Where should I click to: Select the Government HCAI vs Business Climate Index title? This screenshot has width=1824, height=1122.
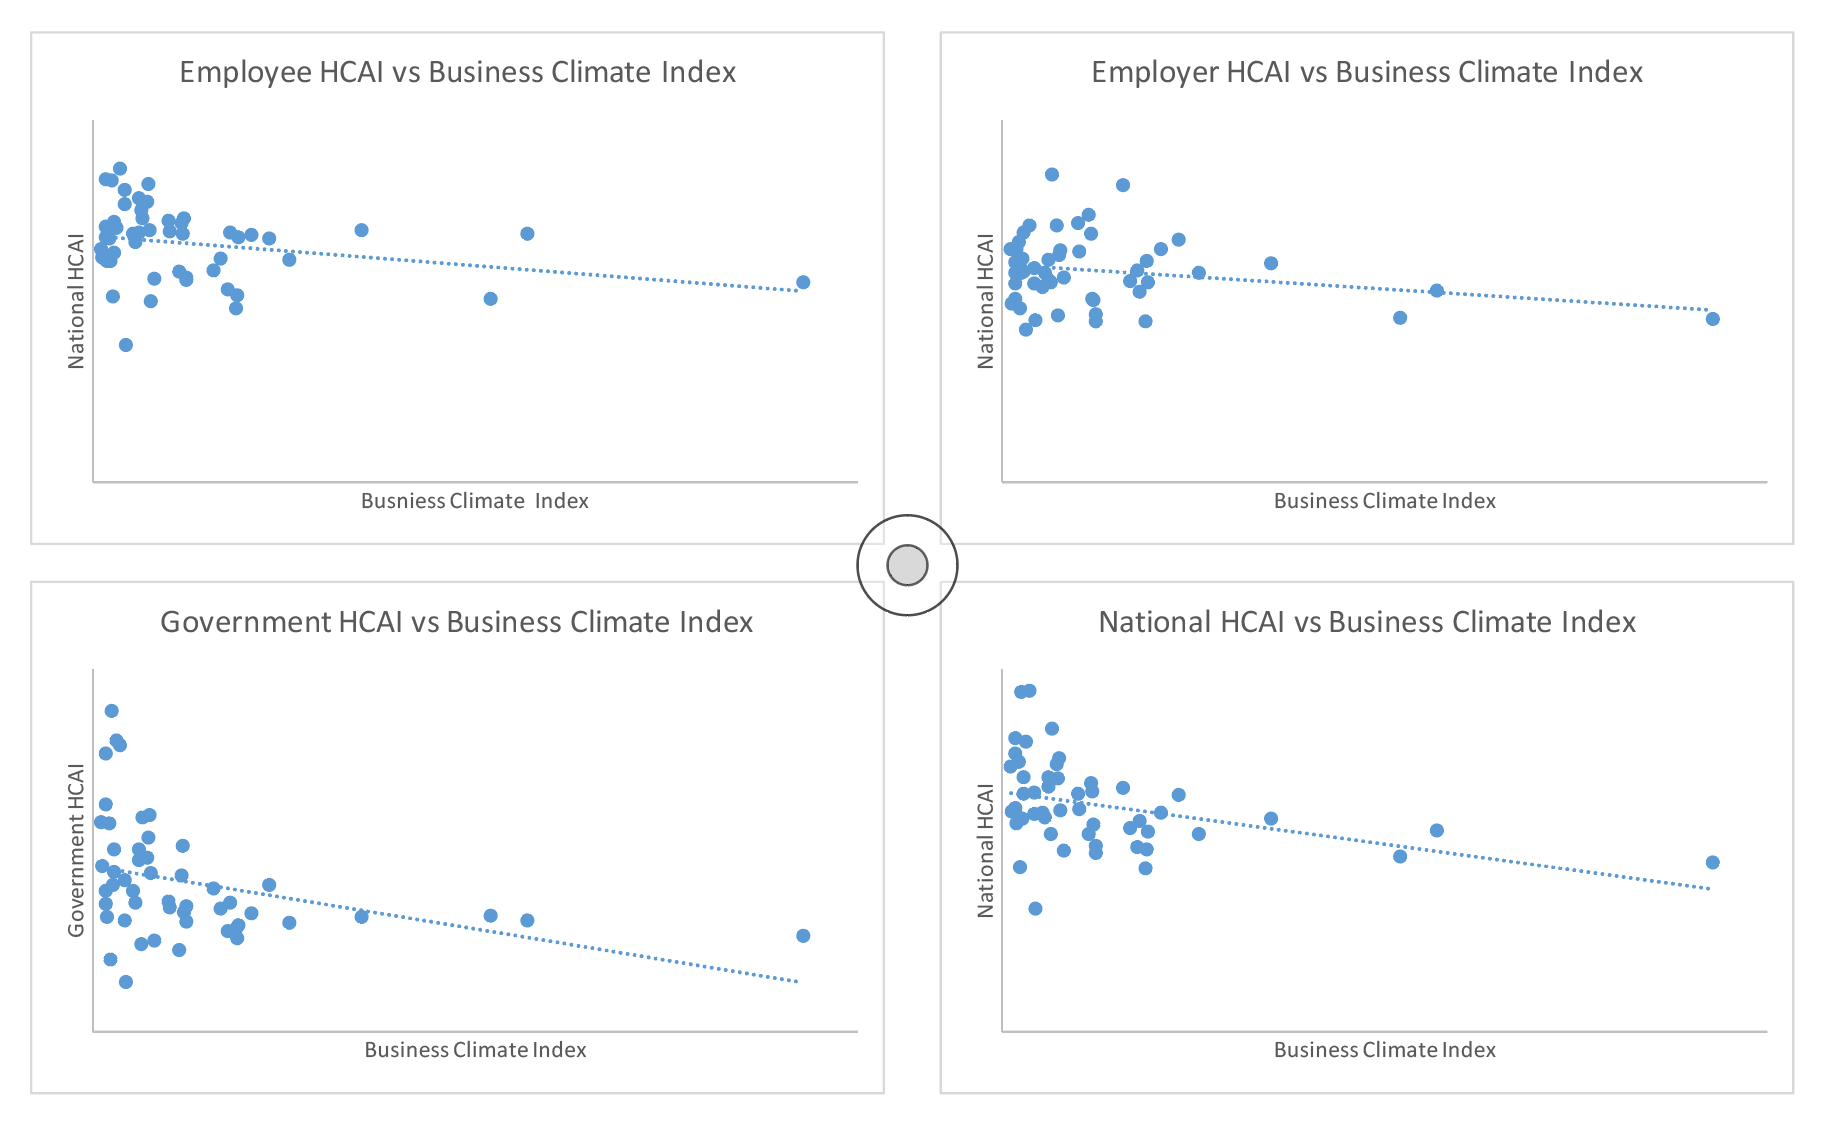point(456,622)
